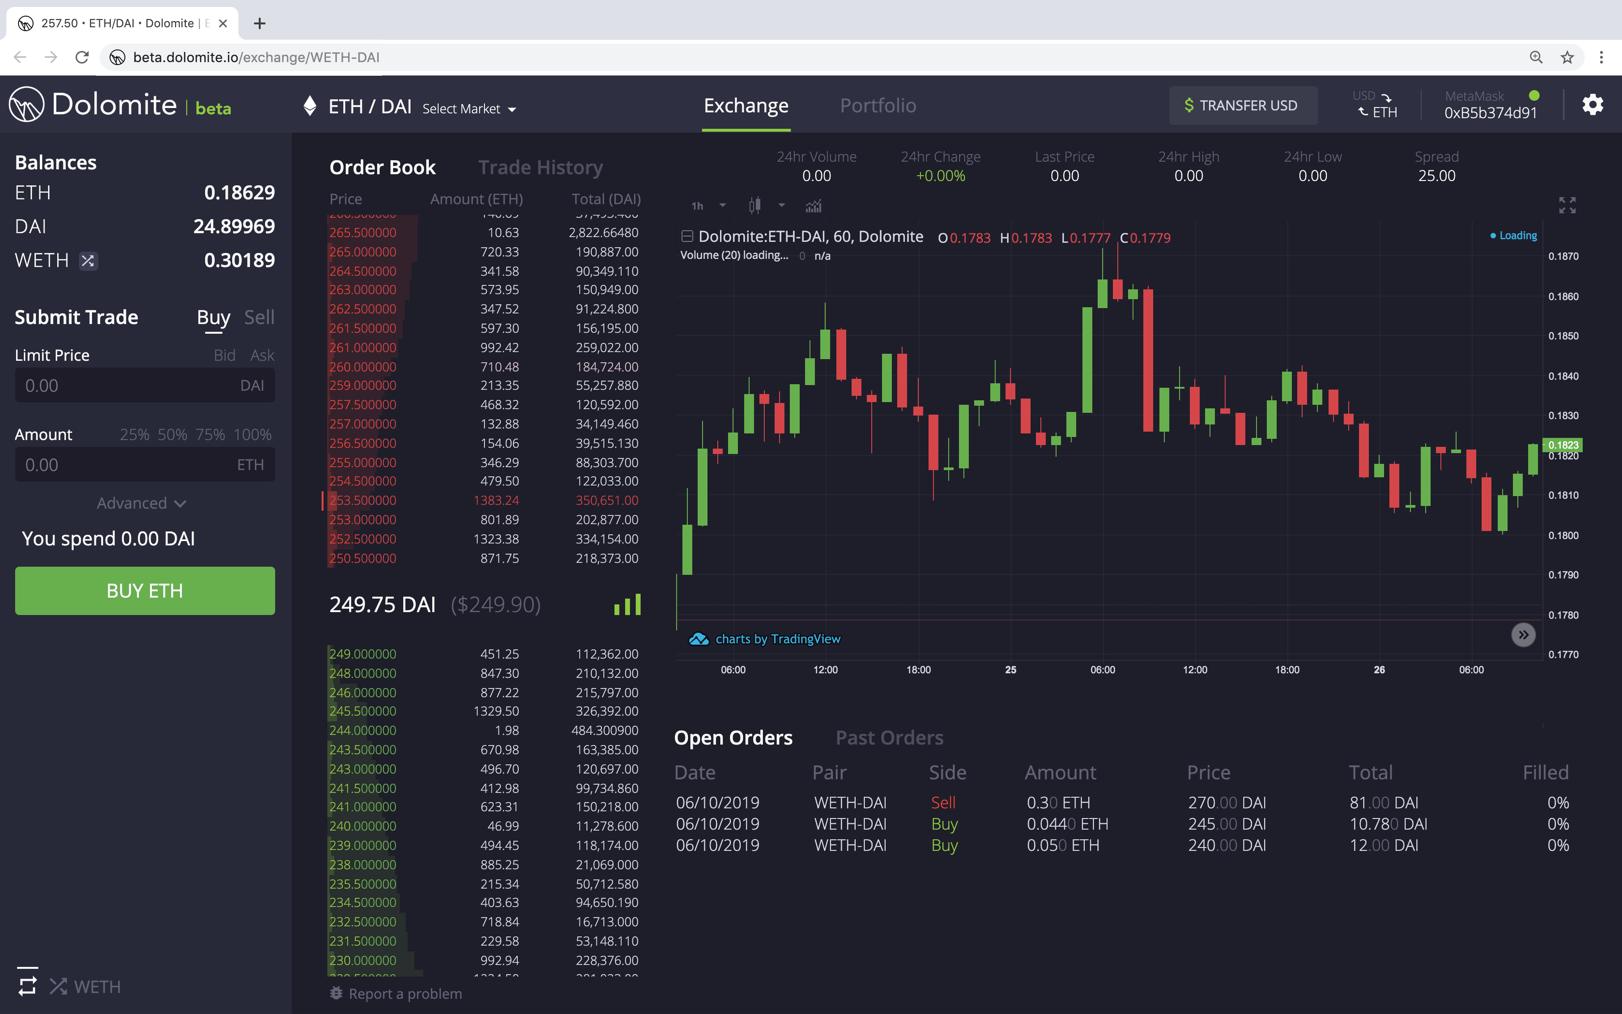Click the BUY ETH button
Screen dimensions: 1622x1014
click(x=145, y=591)
